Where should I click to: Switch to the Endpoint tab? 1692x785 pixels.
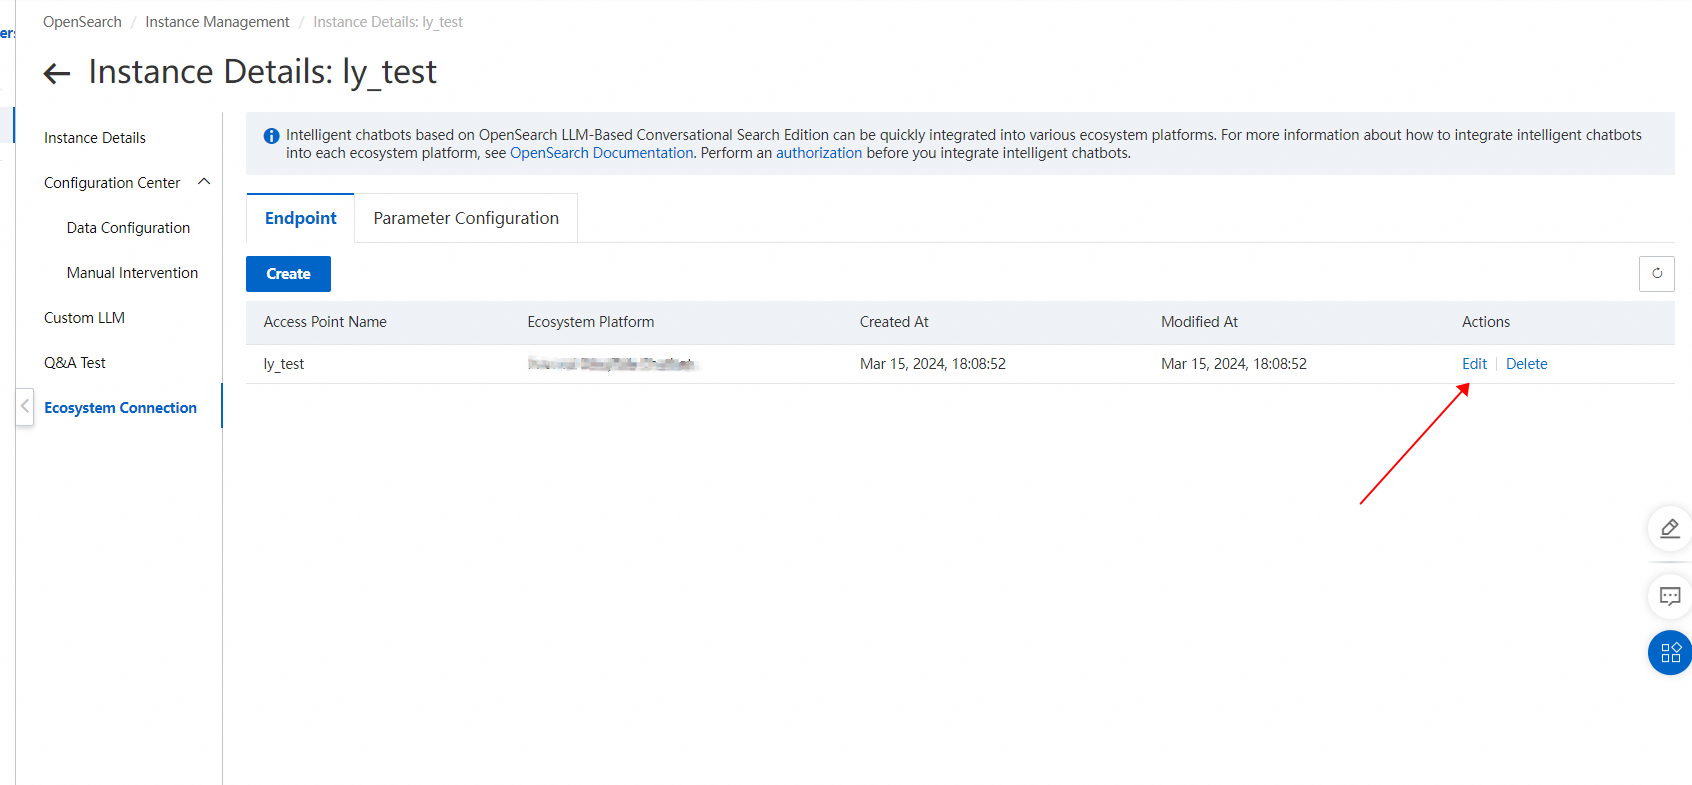(x=300, y=218)
